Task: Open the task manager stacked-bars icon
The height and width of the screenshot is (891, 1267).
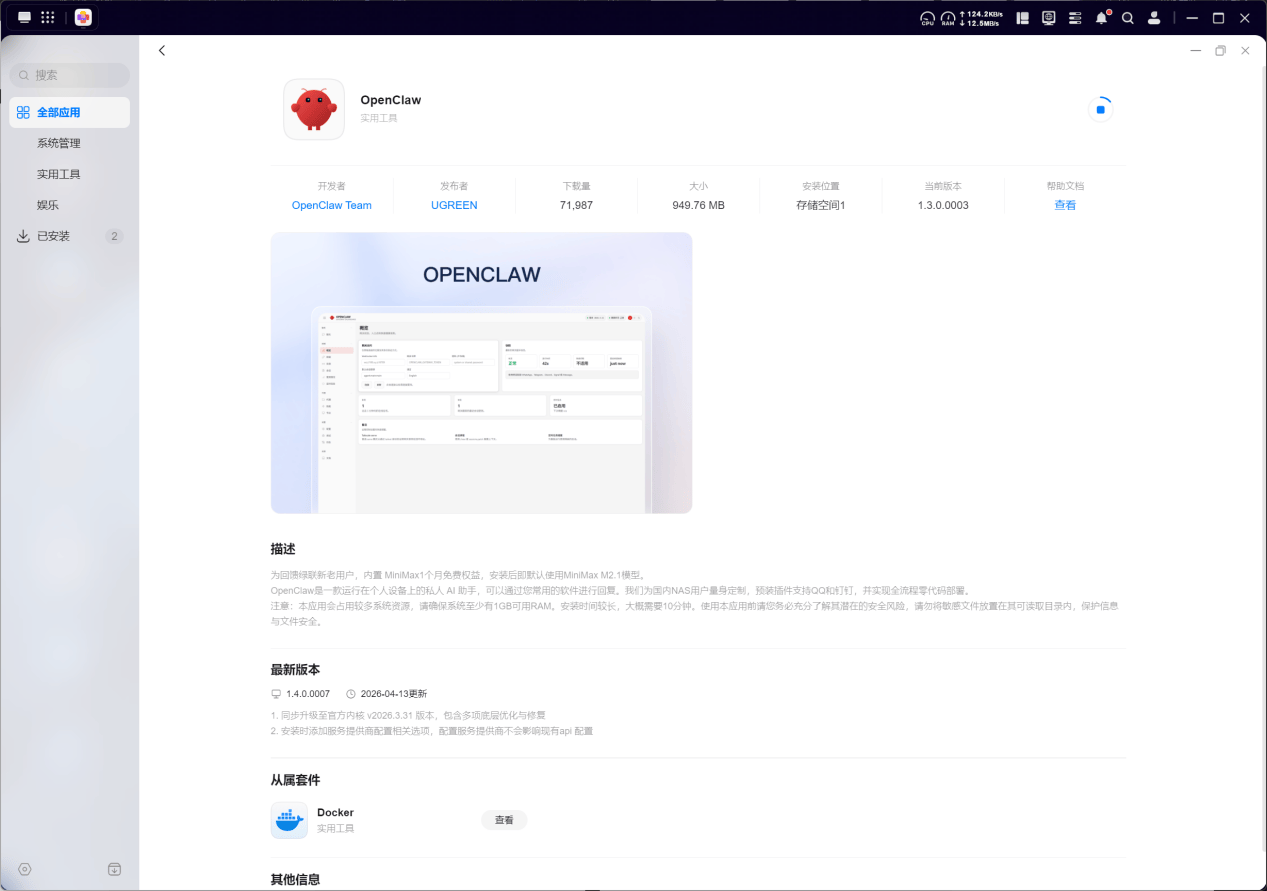Action: point(1075,18)
